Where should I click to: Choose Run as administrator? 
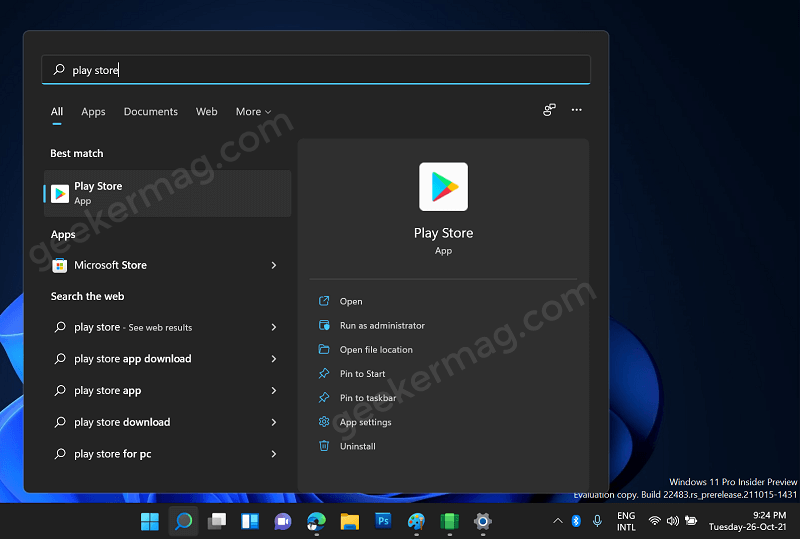tap(382, 325)
